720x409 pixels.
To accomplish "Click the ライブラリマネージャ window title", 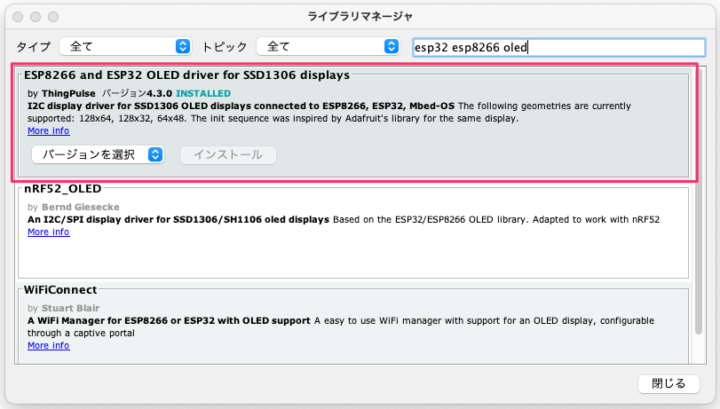I will [x=360, y=17].
